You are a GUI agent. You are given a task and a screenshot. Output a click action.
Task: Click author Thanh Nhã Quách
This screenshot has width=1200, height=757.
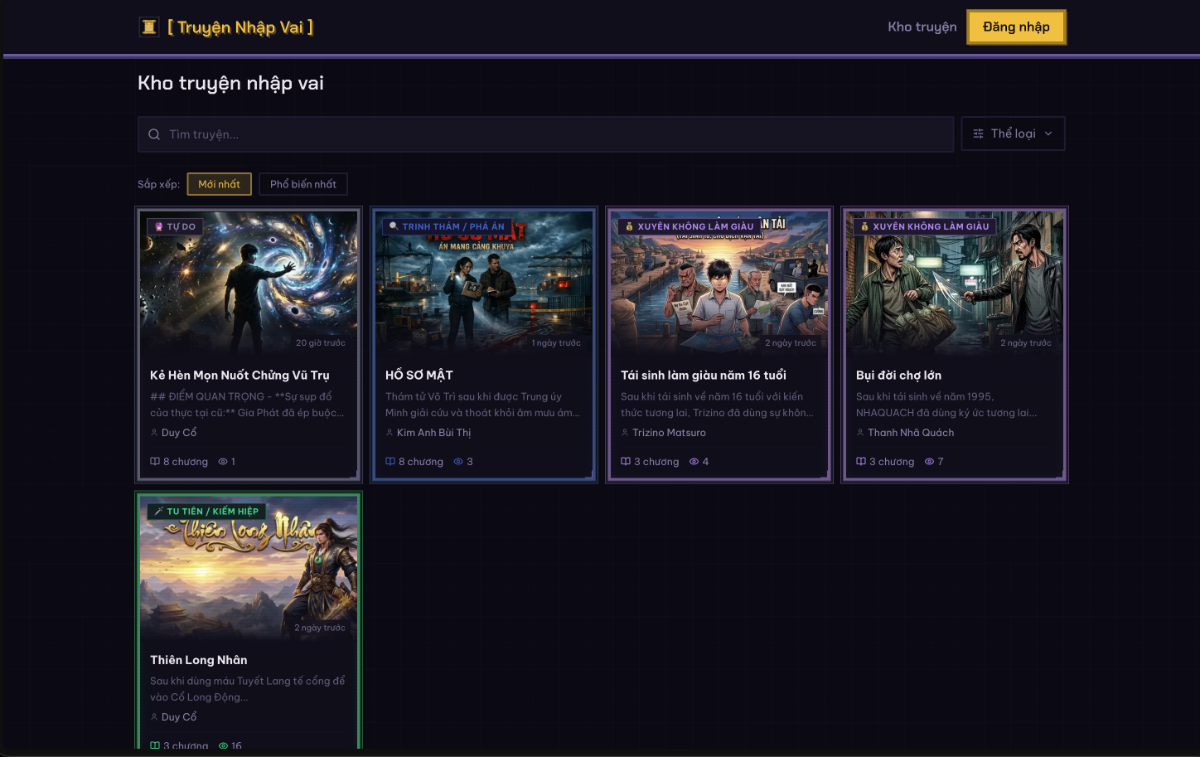(x=911, y=433)
